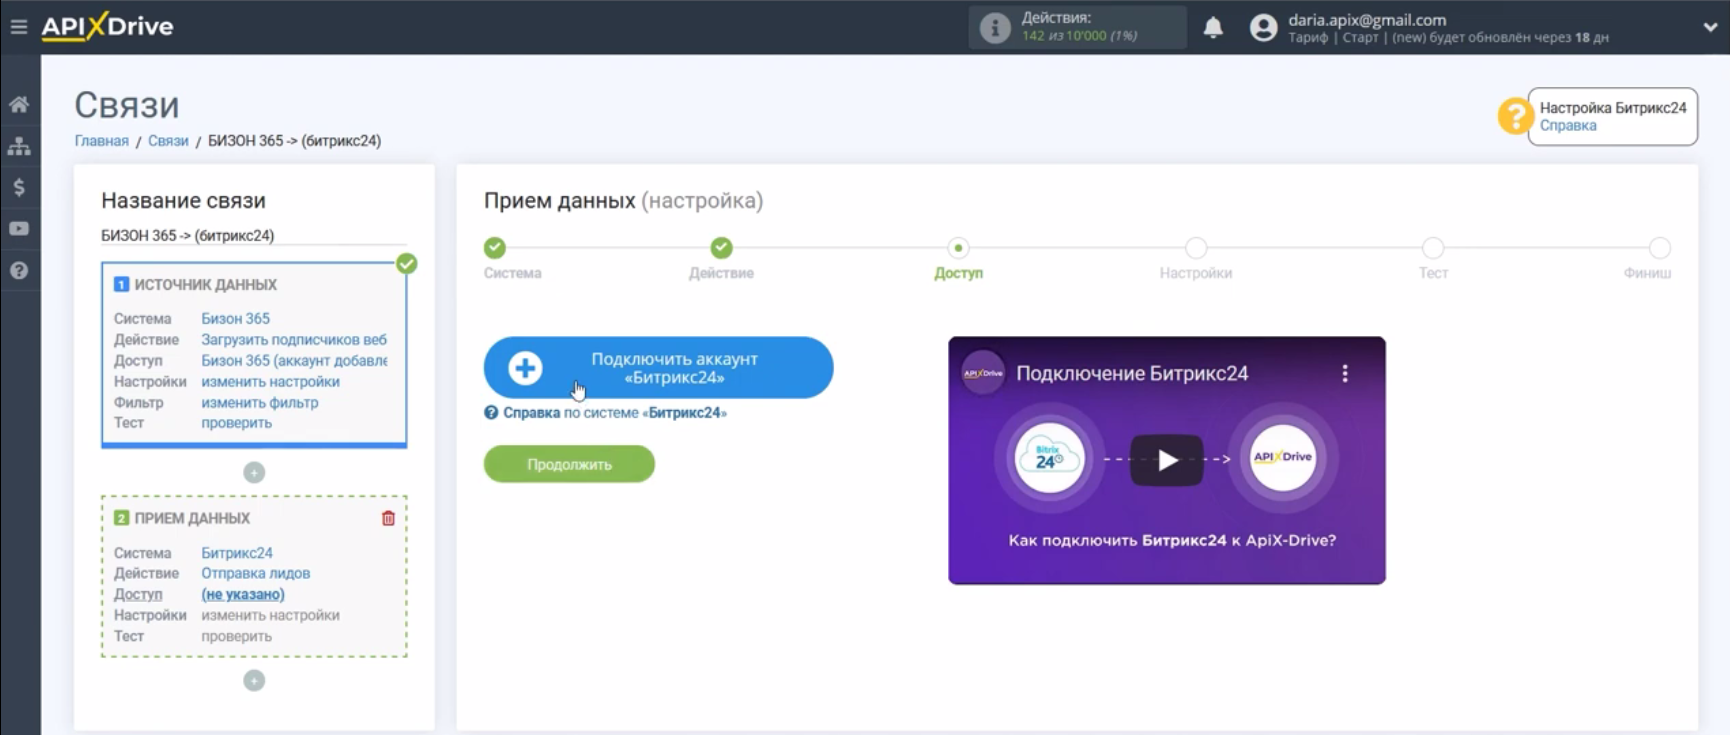Open Битрикс24 system link

coord(237,553)
